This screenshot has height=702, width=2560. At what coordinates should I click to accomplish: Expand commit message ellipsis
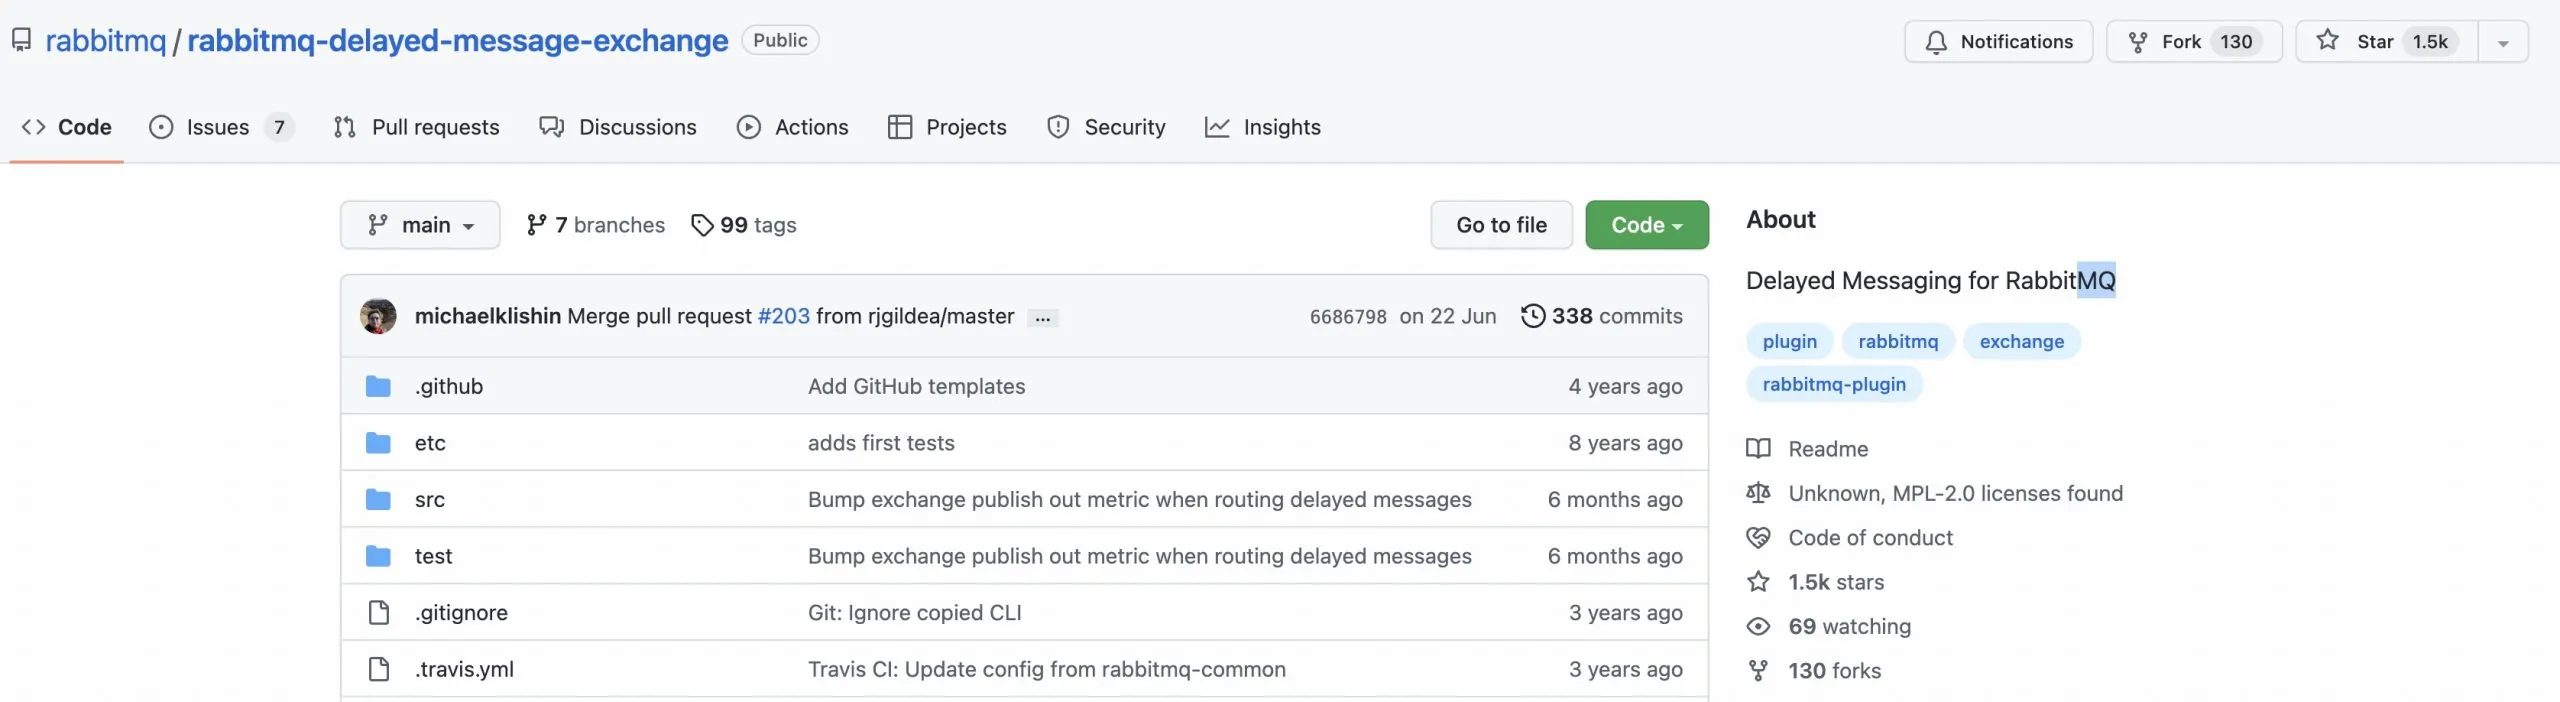pyautogui.click(x=1042, y=318)
